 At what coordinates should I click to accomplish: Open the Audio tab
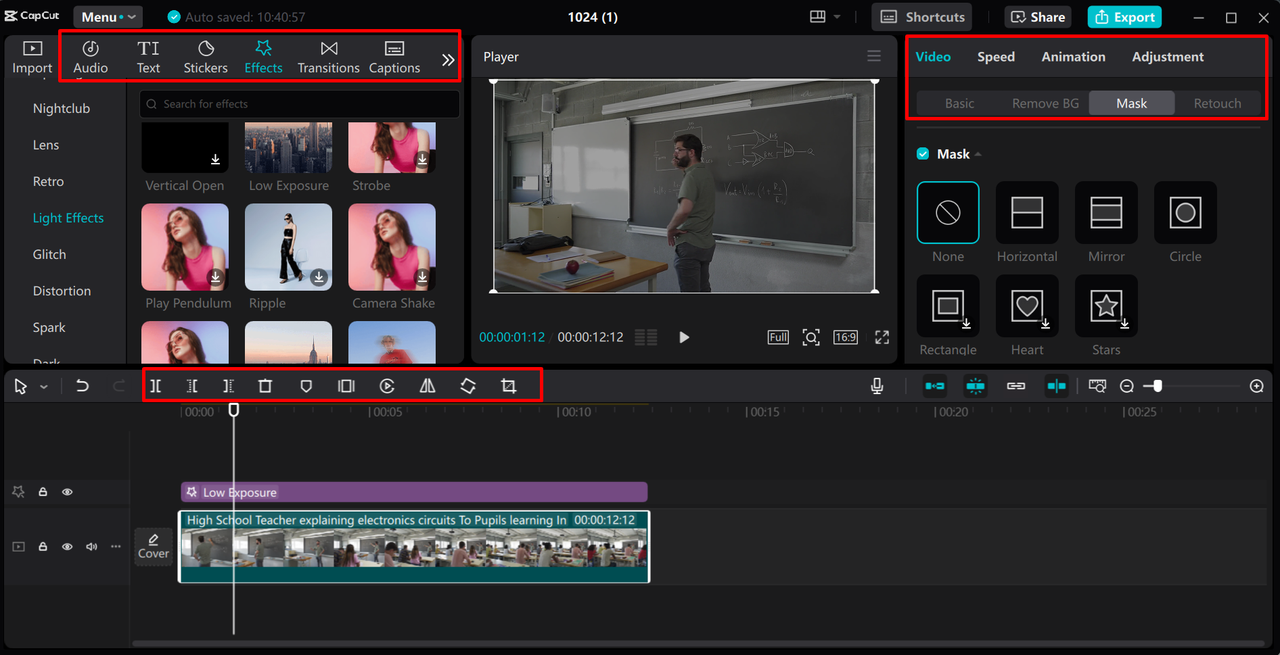point(90,58)
